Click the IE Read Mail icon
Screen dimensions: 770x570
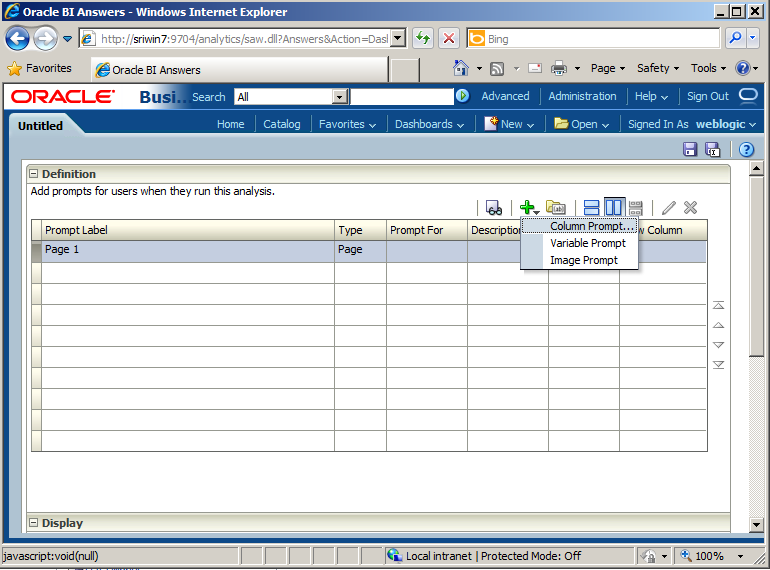tap(535, 68)
